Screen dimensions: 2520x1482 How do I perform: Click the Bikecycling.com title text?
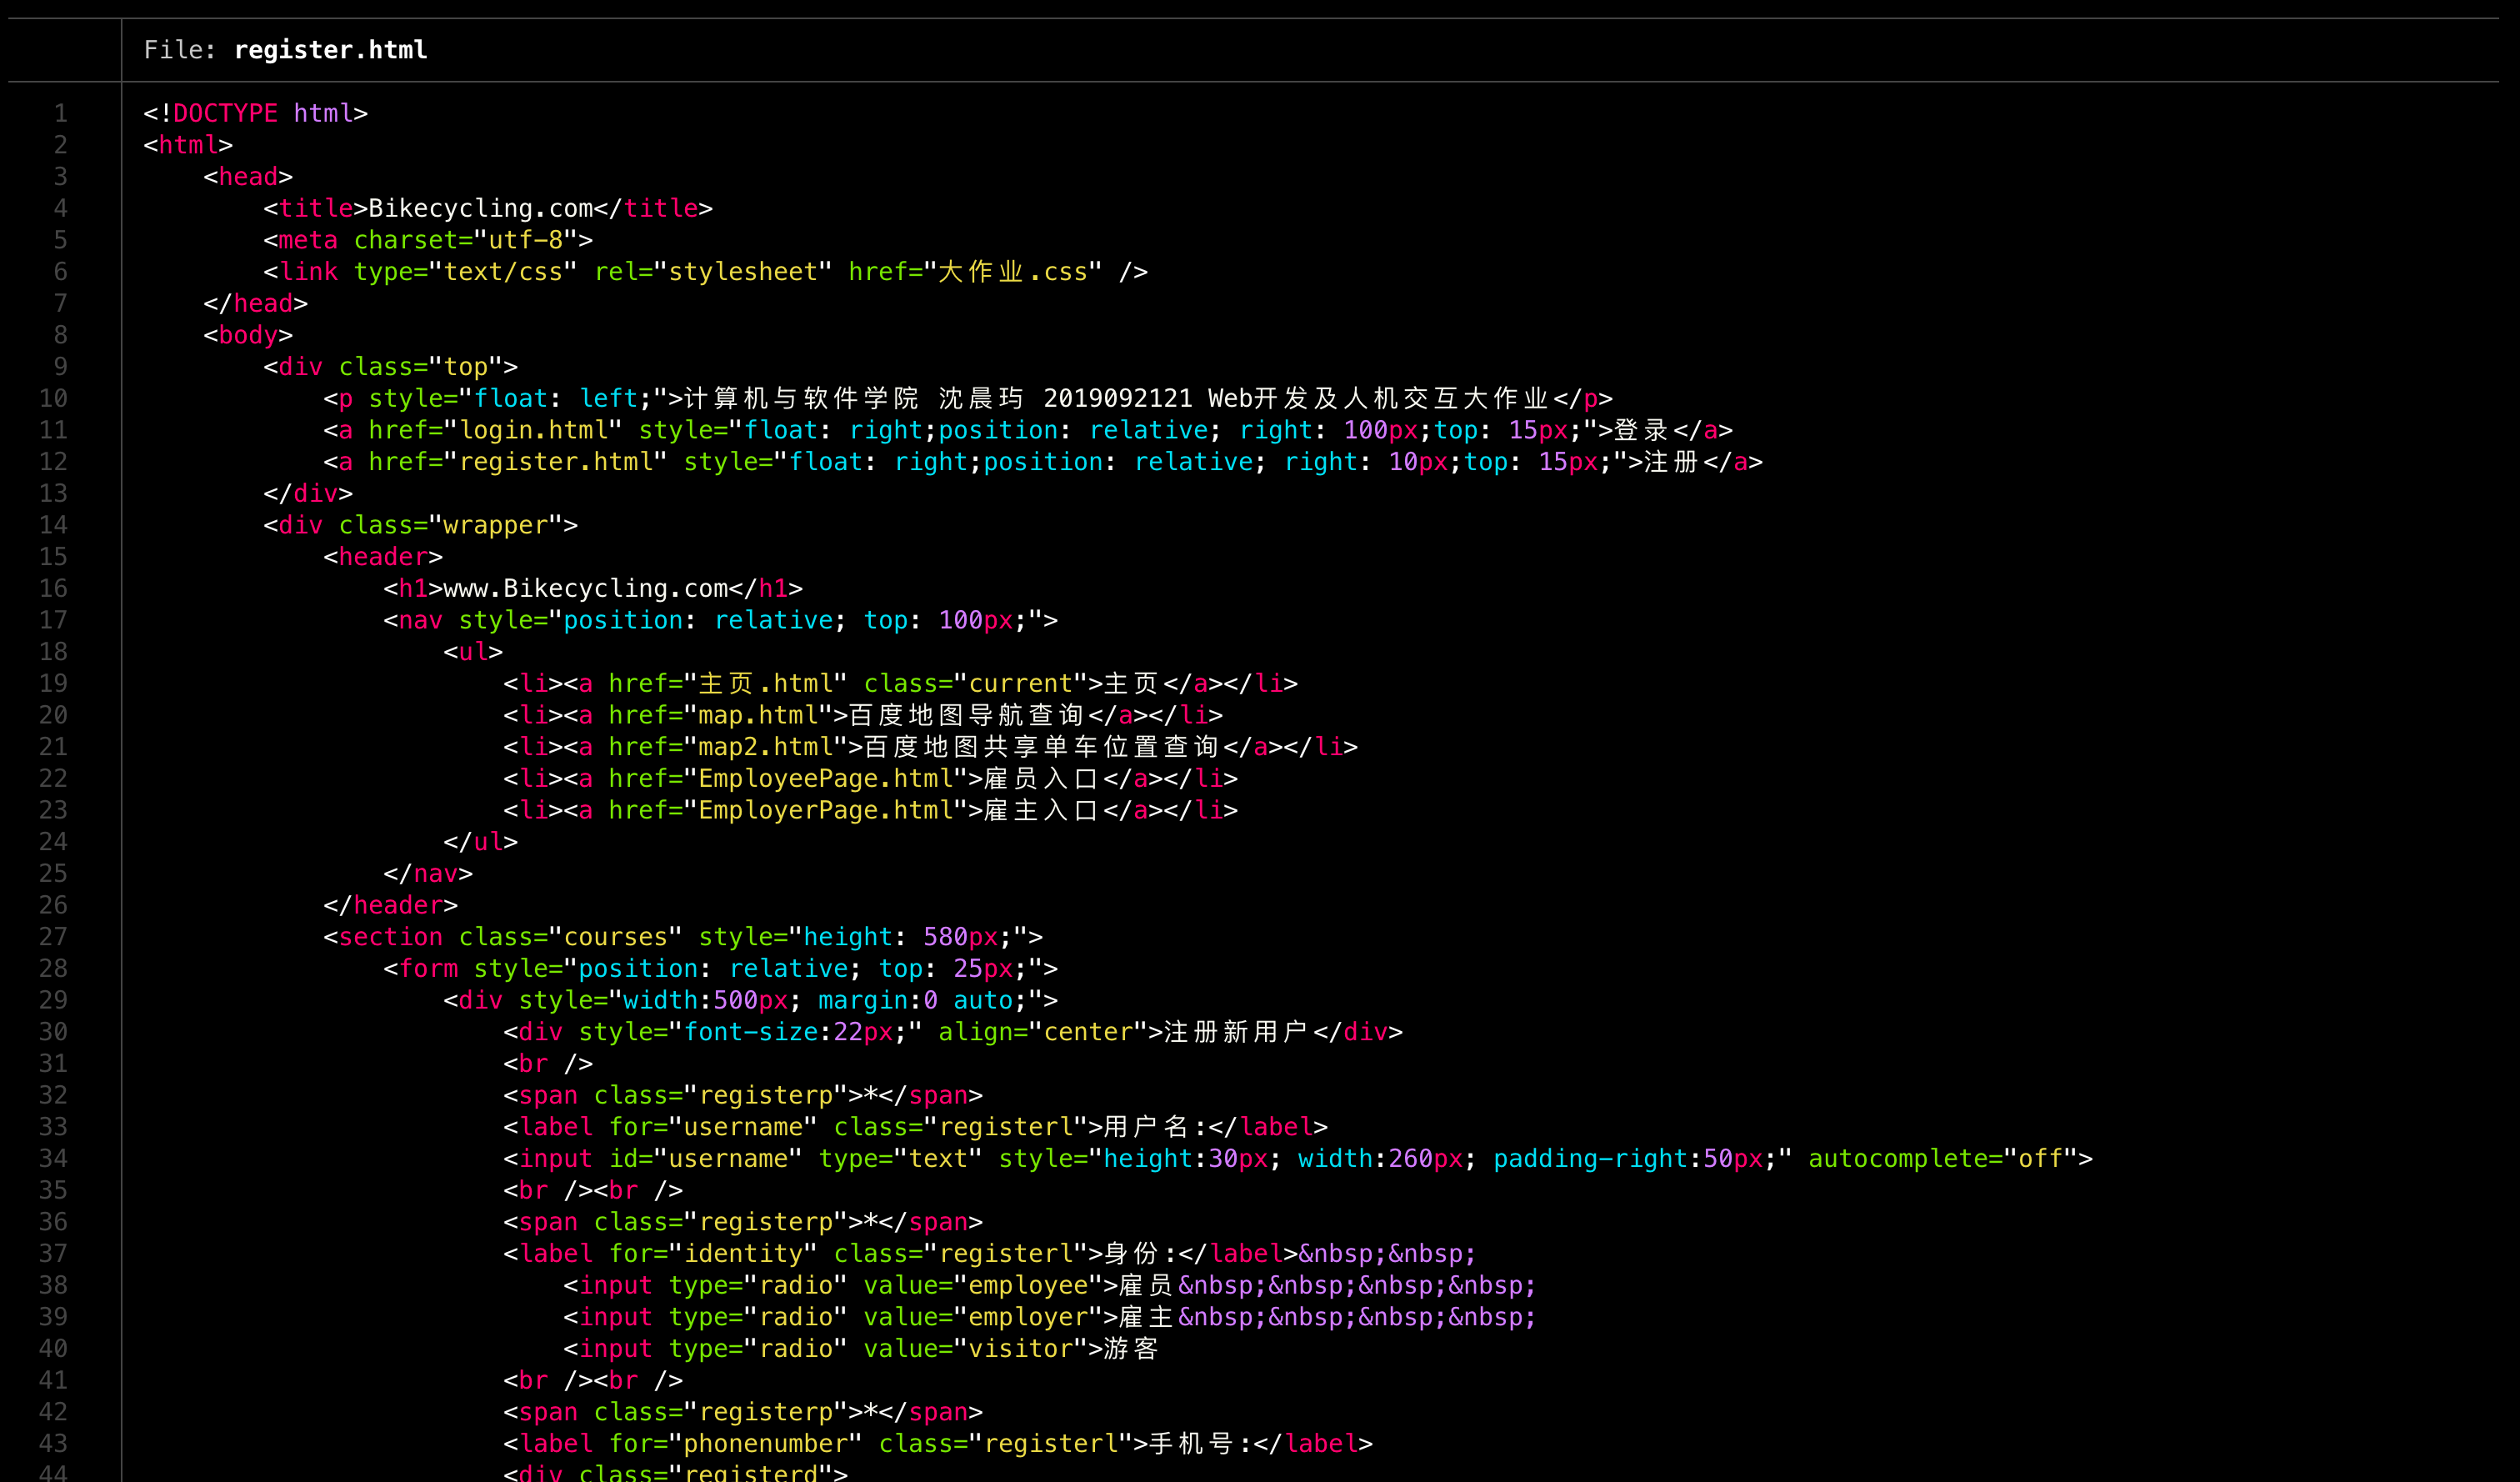[480, 208]
